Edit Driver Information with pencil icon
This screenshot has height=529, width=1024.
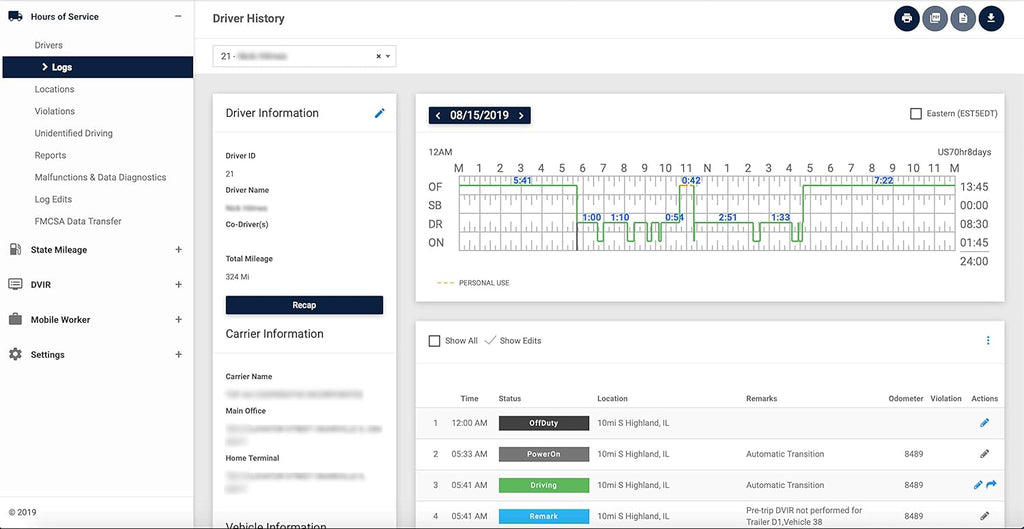(x=379, y=113)
